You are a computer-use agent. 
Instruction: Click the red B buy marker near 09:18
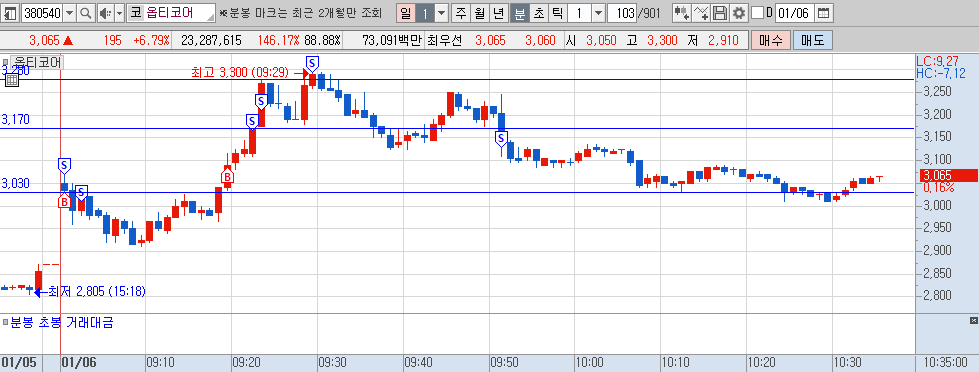228,177
